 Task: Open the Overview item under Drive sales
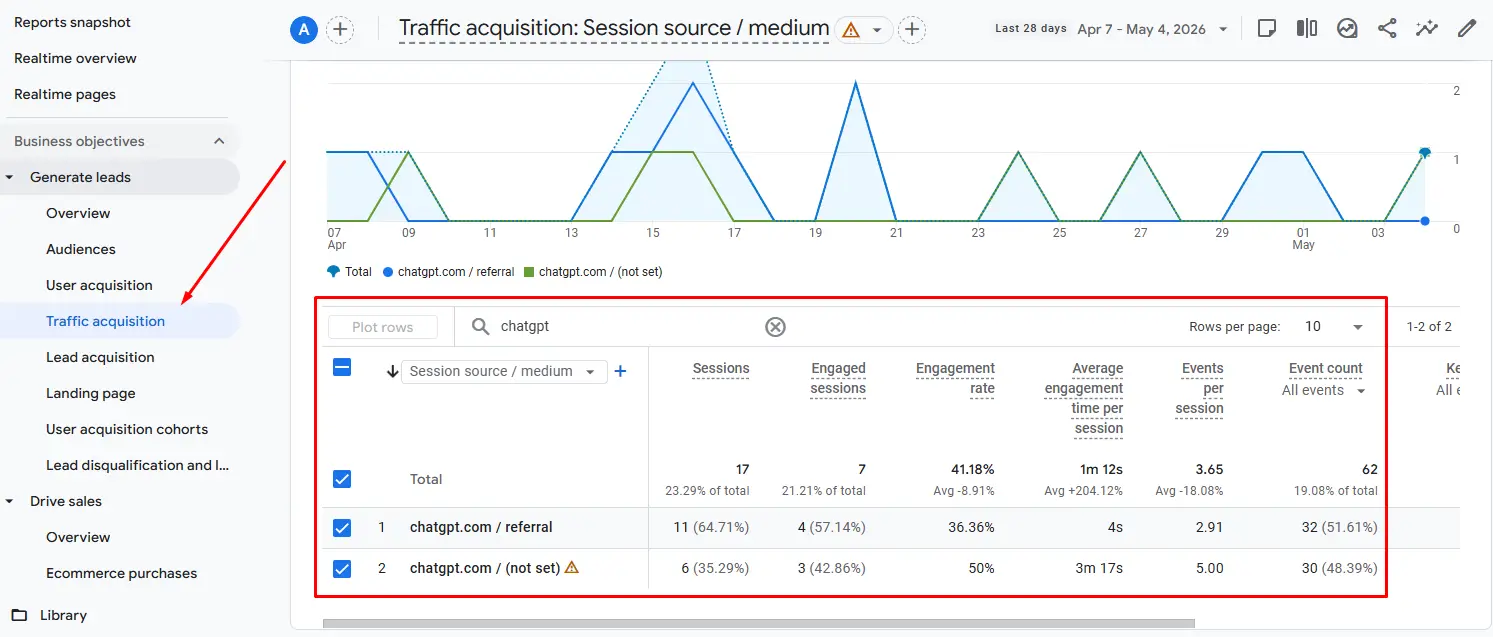point(78,537)
